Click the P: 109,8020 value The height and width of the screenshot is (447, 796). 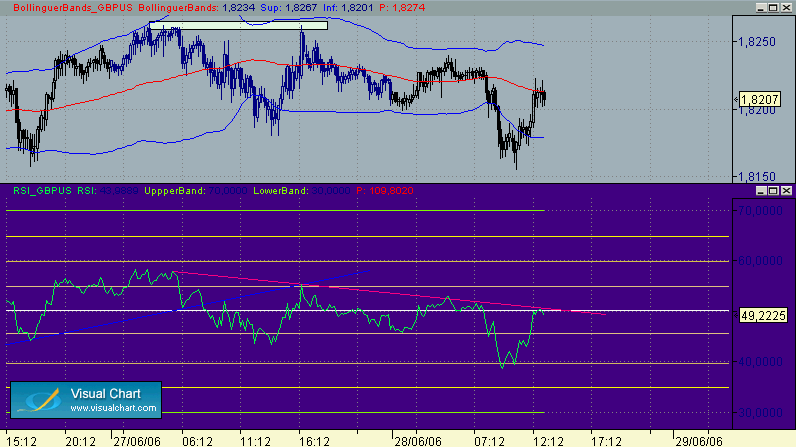385,191
